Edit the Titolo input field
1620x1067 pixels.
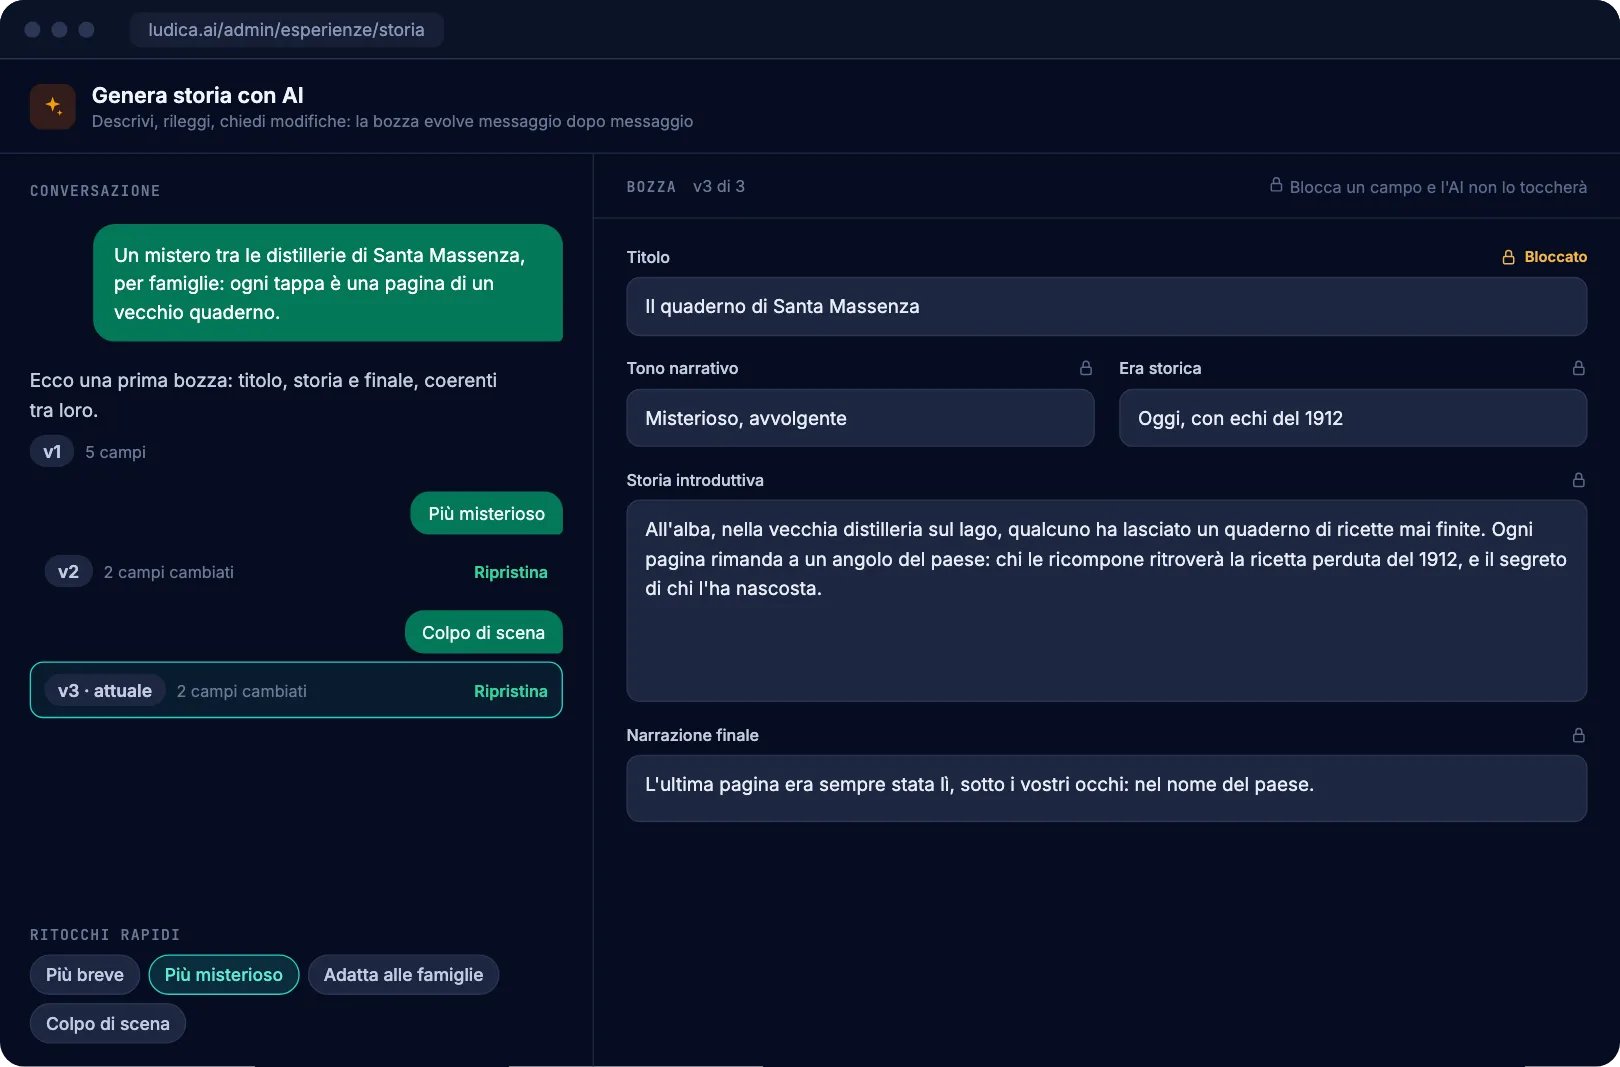[x=1106, y=306]
